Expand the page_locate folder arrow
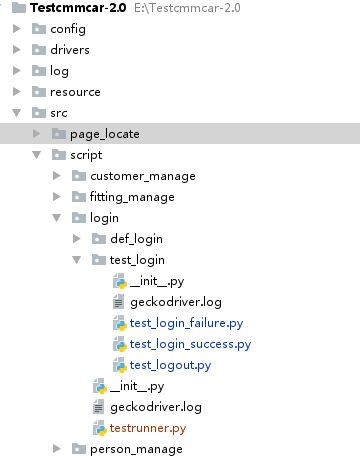This screenshot has width=360, height=459. pyautogui.click(x=36, y=134)
